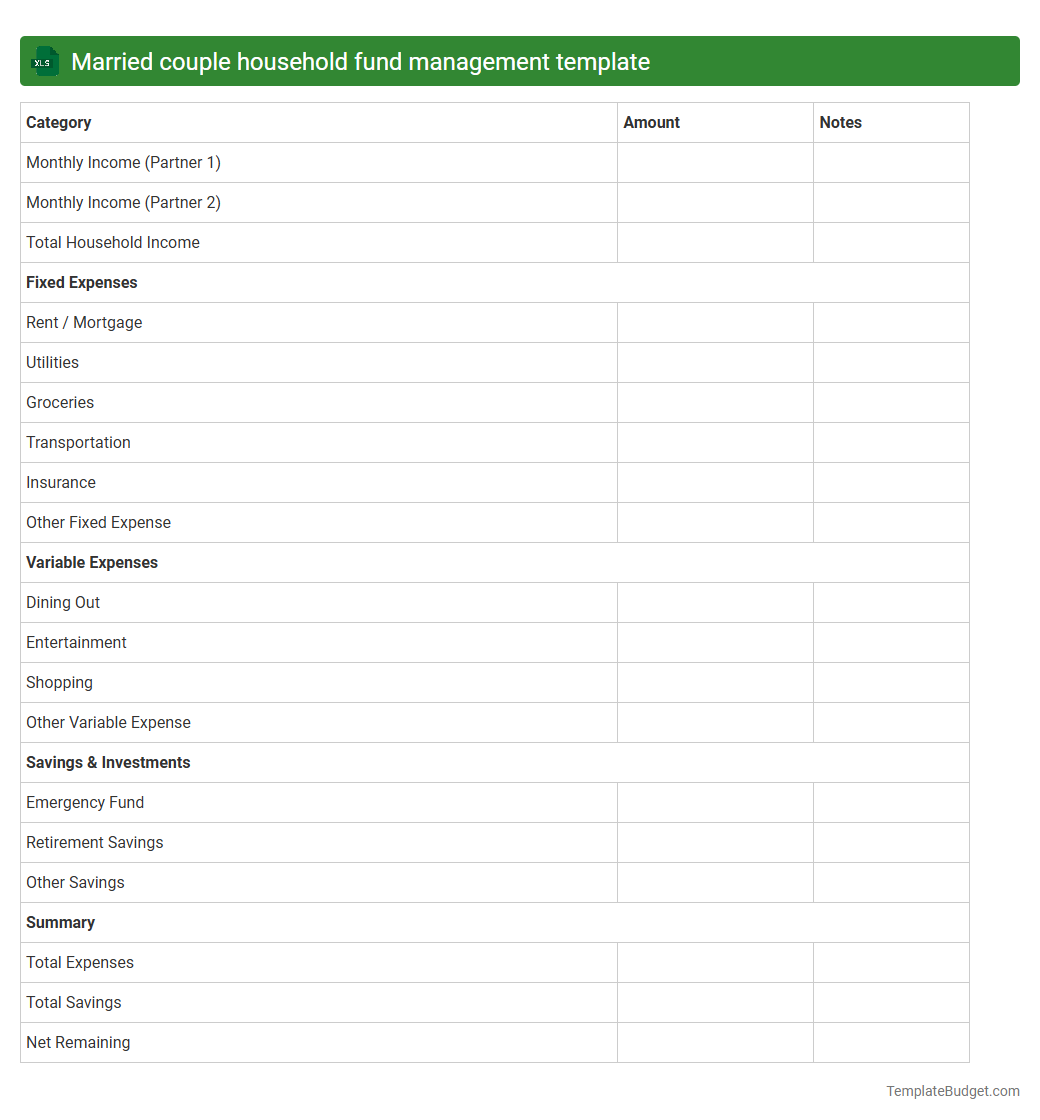The width and height of the screenshot is (1040, 1120).
Task: Click the Utilities amount cell
Action: (x=714, y=362)
